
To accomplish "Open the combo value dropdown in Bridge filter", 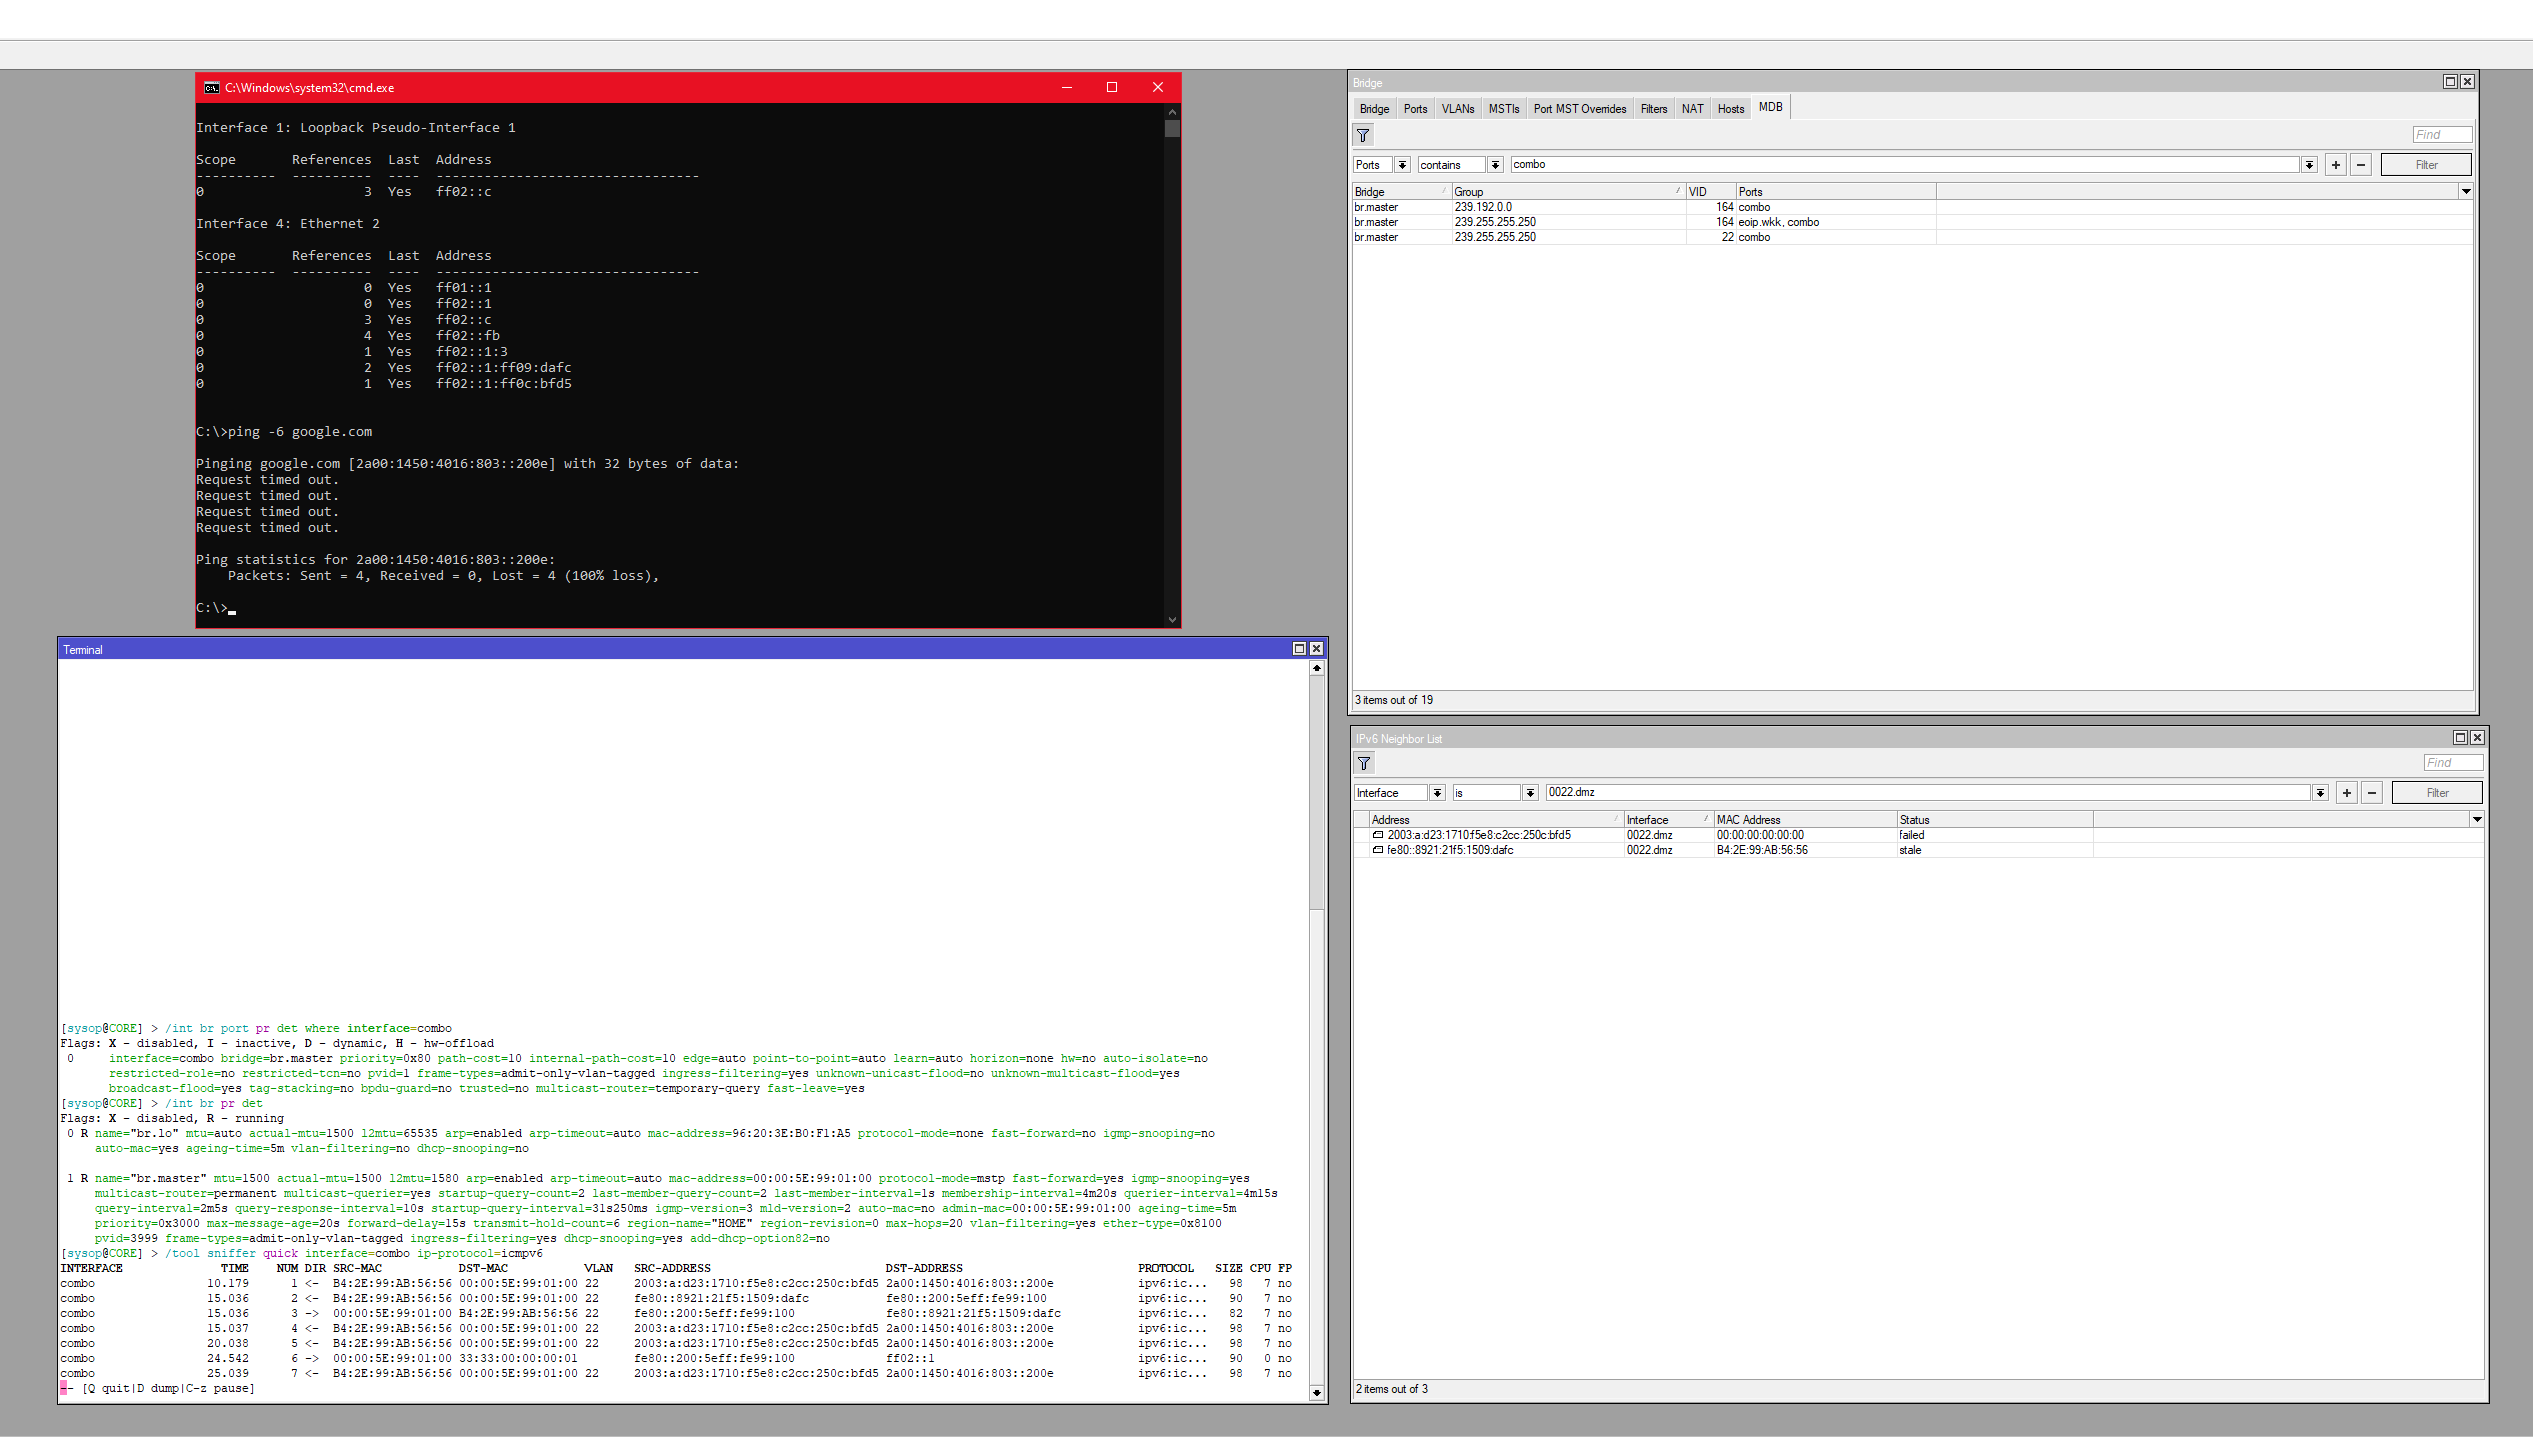I will coord(2309,165).
